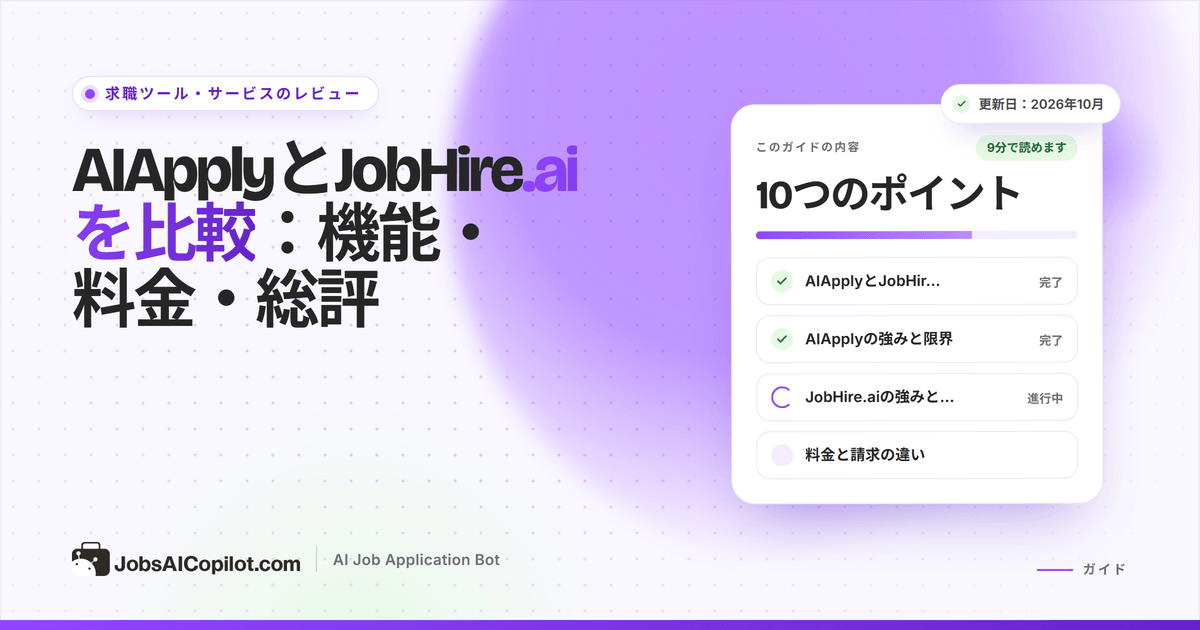The image size is (1200, 630).
Task: Click the 更新日：2026年10月 badge
Action: (1030, 103)
